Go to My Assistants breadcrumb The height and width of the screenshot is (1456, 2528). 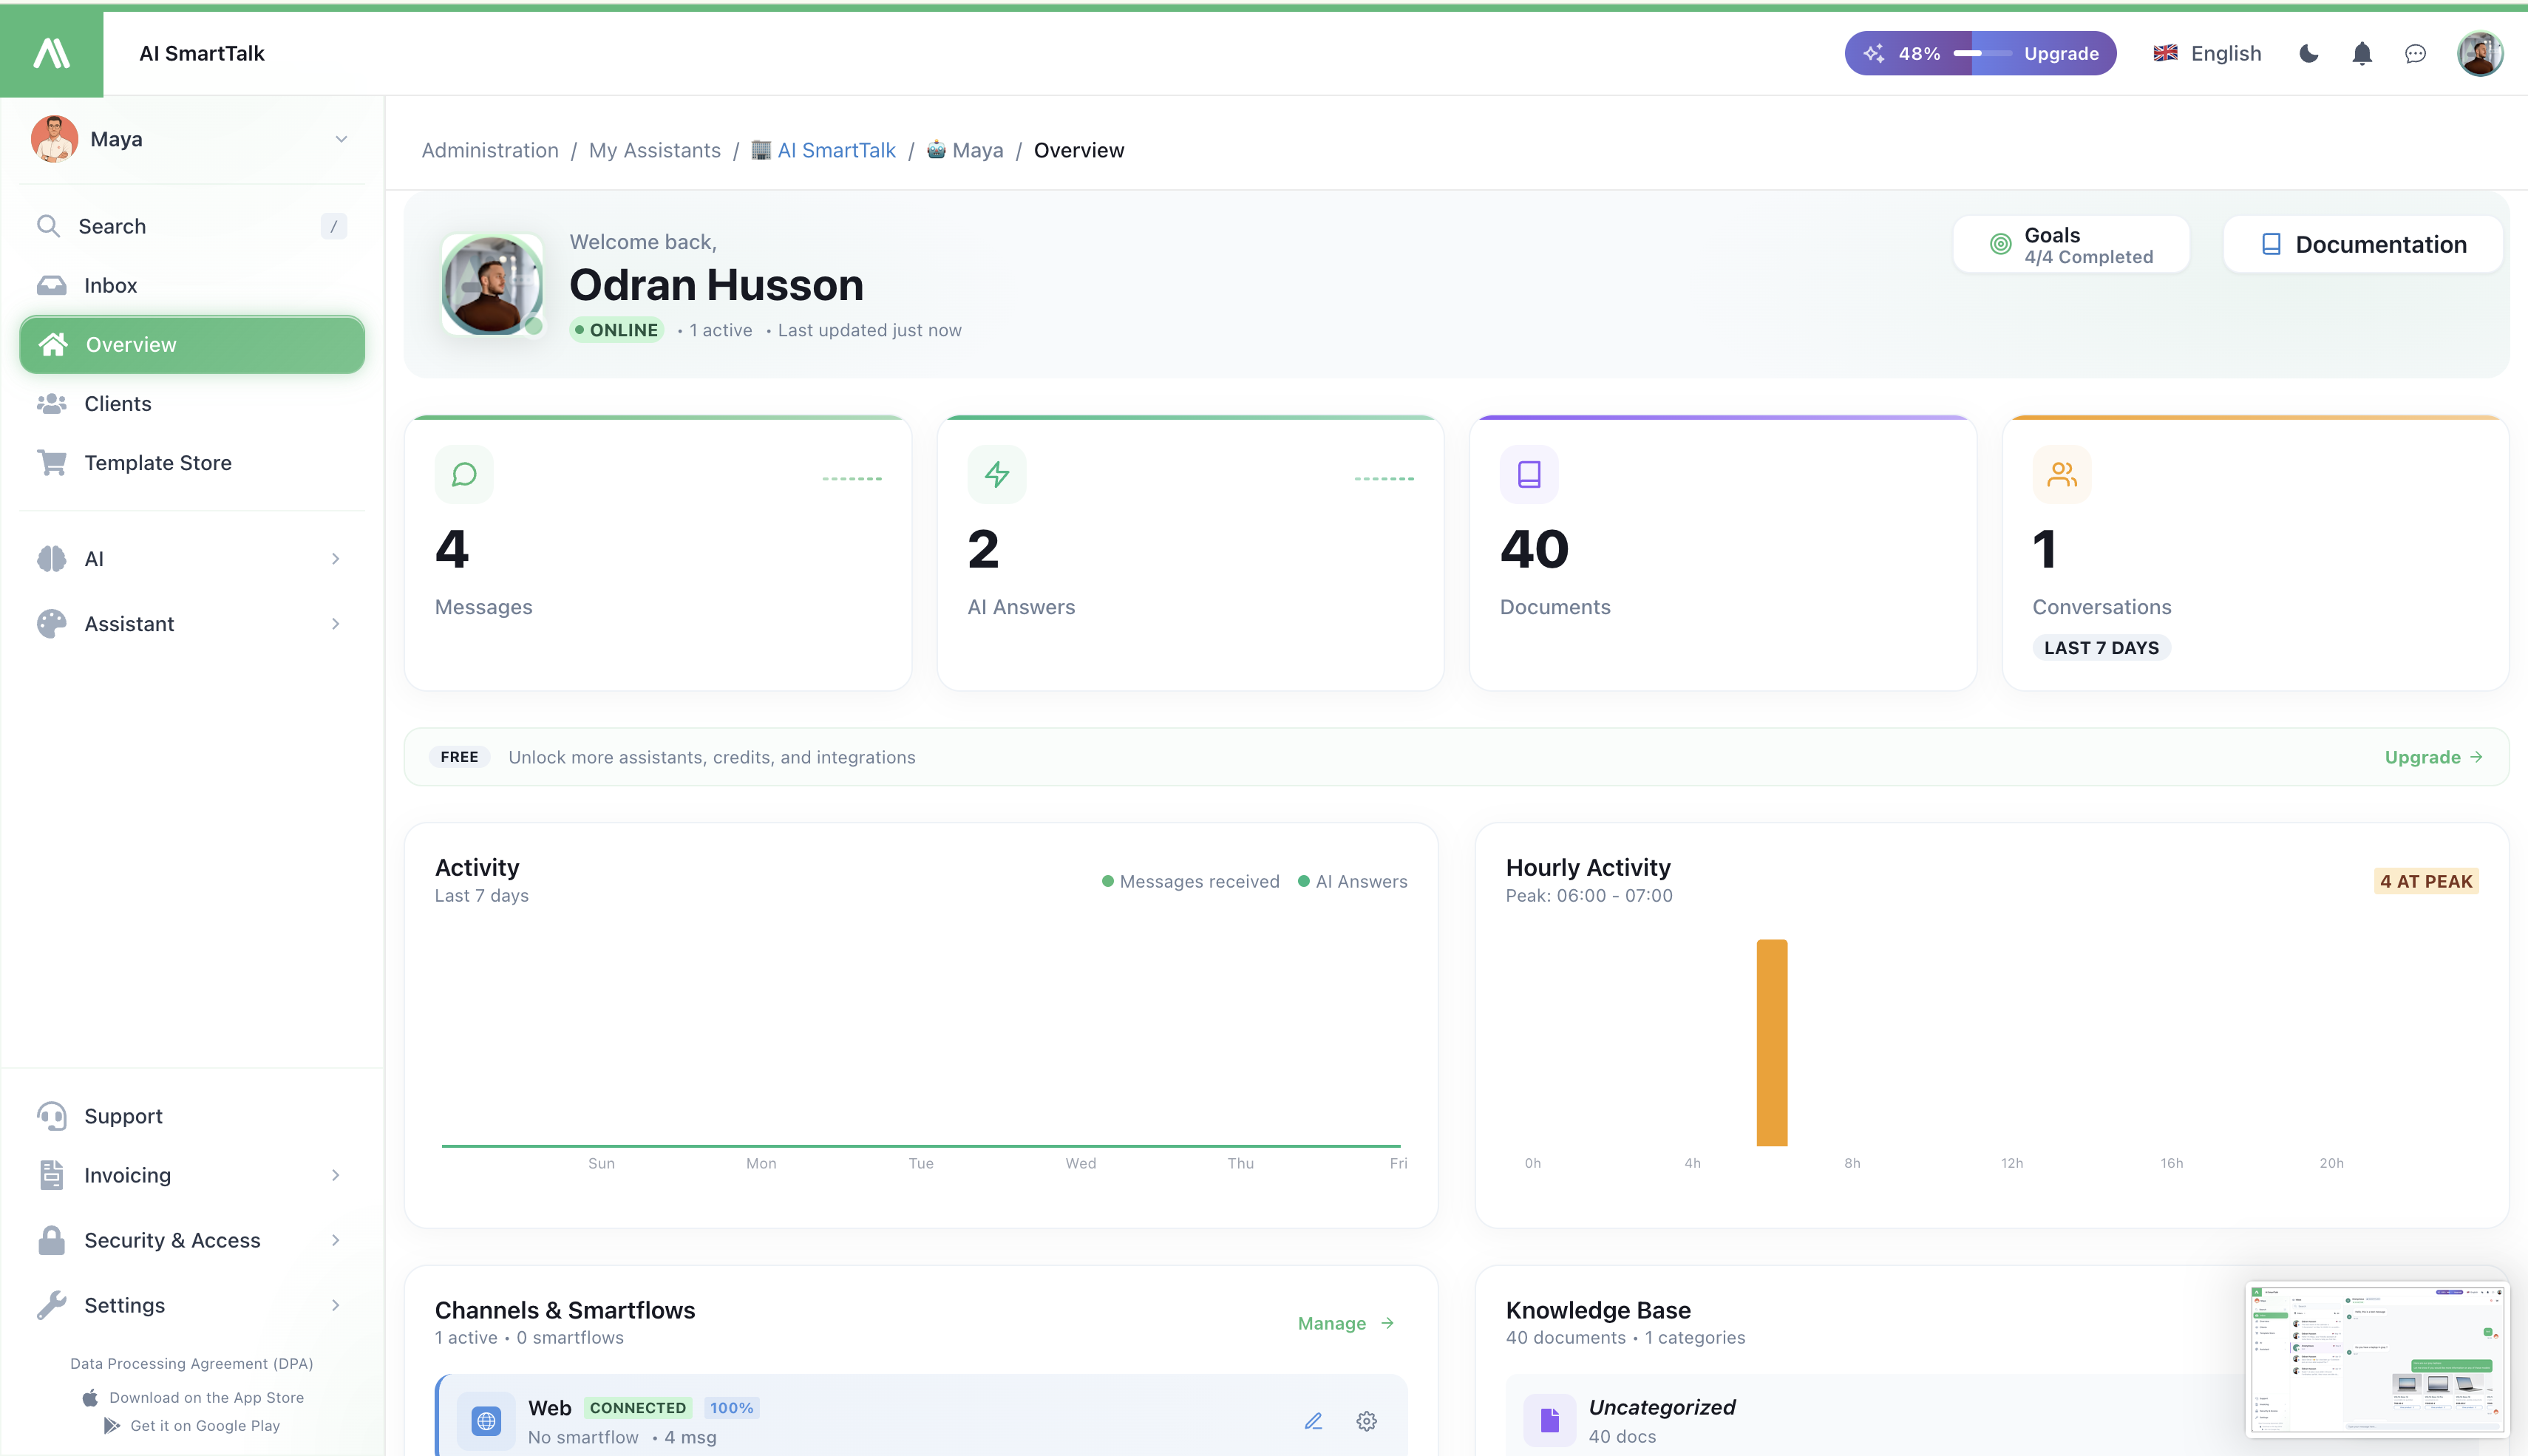(654, 150)
